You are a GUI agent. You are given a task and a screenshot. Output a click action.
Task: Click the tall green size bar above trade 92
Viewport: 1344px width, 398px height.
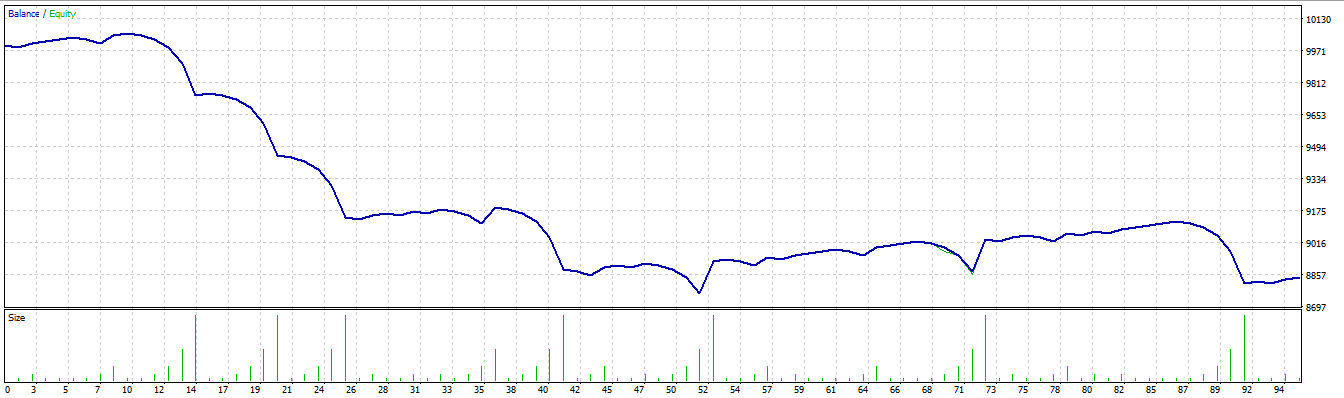point(1244,348)
